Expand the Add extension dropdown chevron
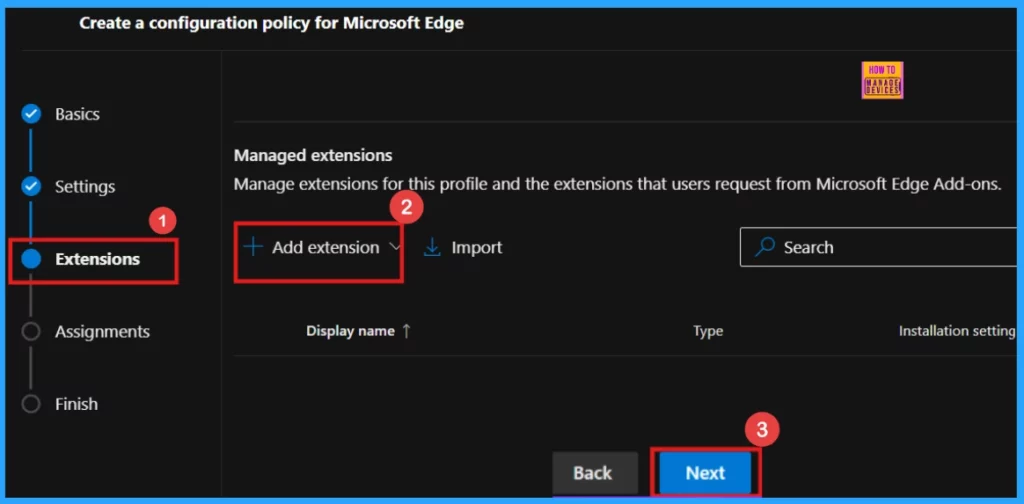The image size is (1024, 504). (394, 247)
